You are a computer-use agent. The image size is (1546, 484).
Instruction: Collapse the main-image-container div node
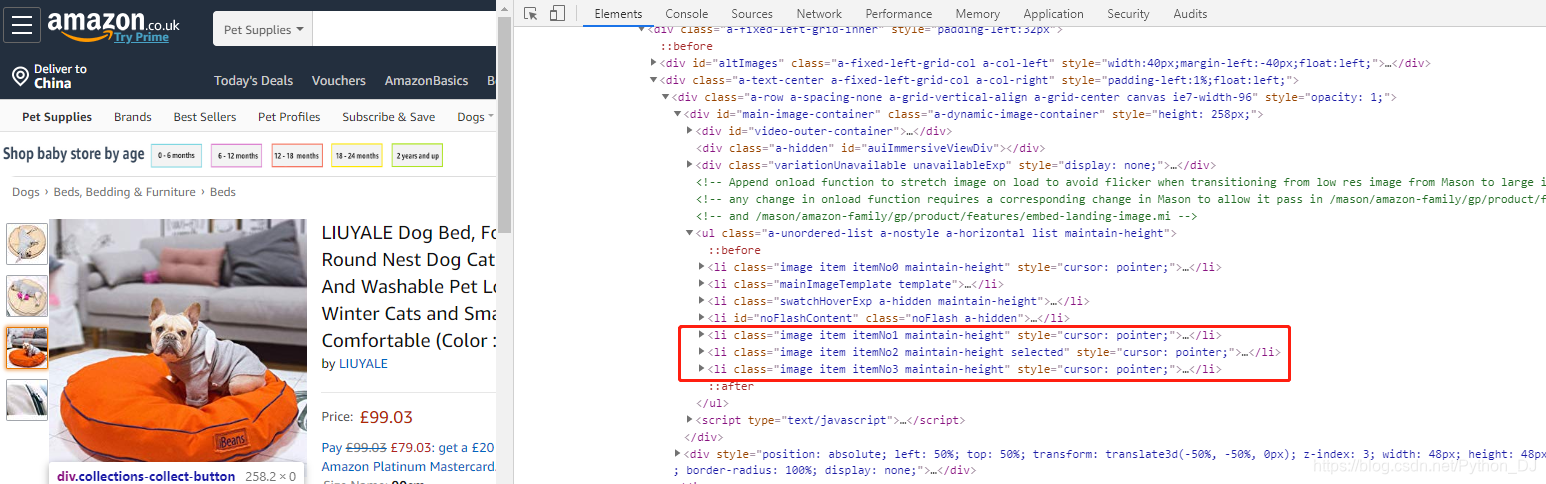(x=677, y=114)
